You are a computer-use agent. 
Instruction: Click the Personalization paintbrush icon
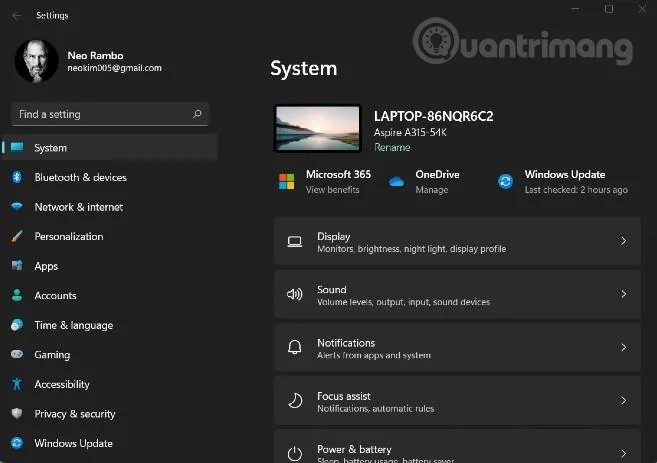tap(17, 236)
